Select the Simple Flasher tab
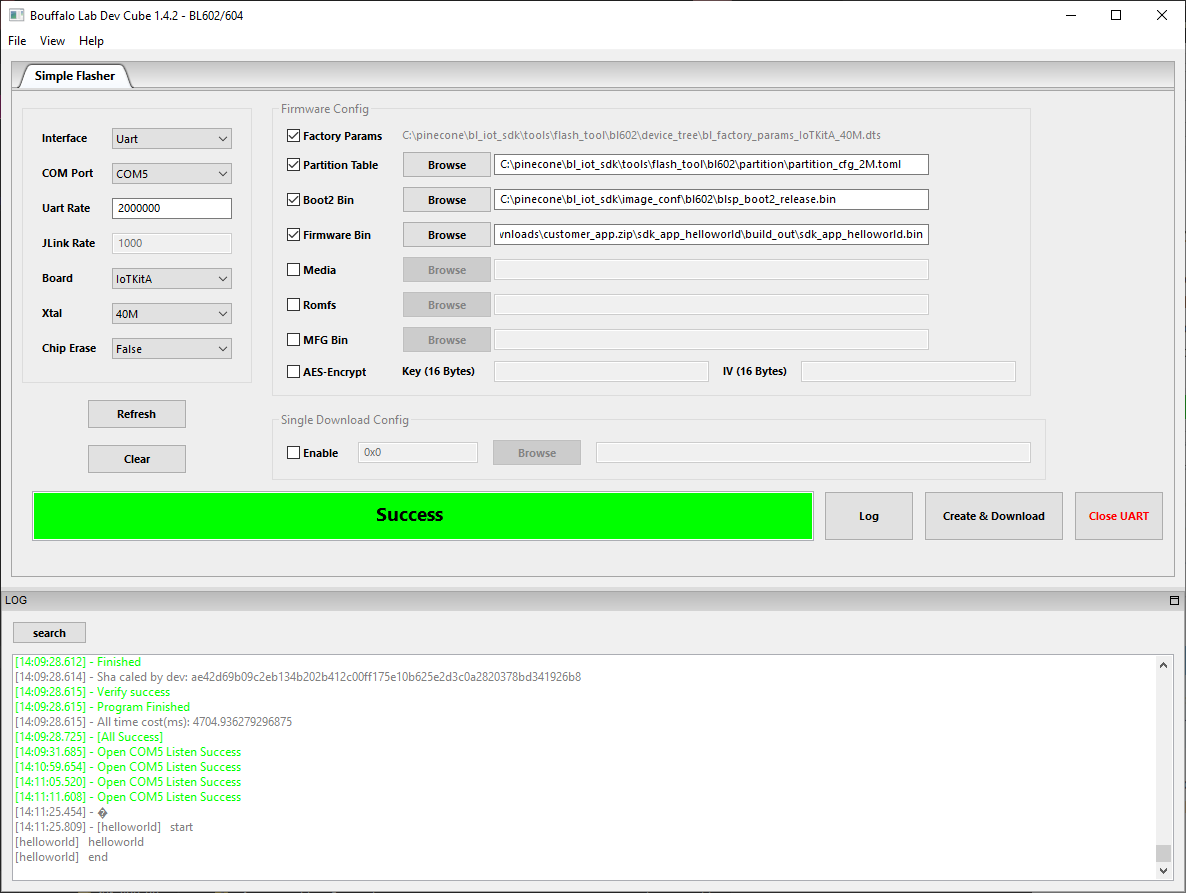The width and height of the screenshot is (1186, 893). point(75,76)
